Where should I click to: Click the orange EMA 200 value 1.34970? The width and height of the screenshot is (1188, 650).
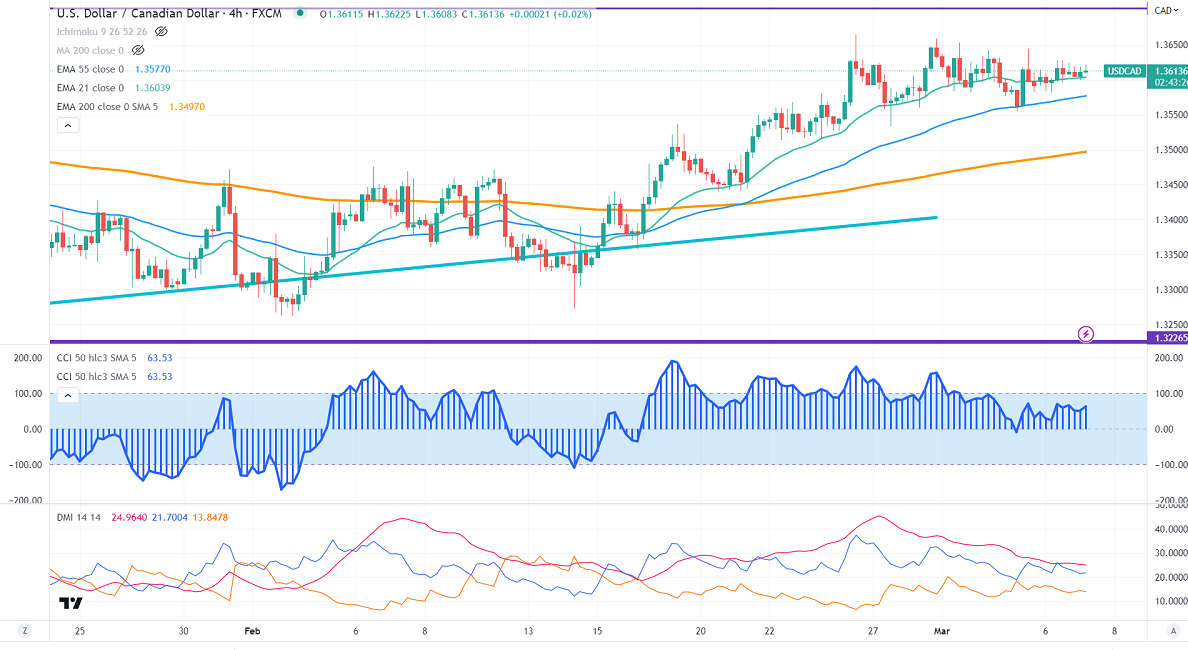[x=188, y=106]
